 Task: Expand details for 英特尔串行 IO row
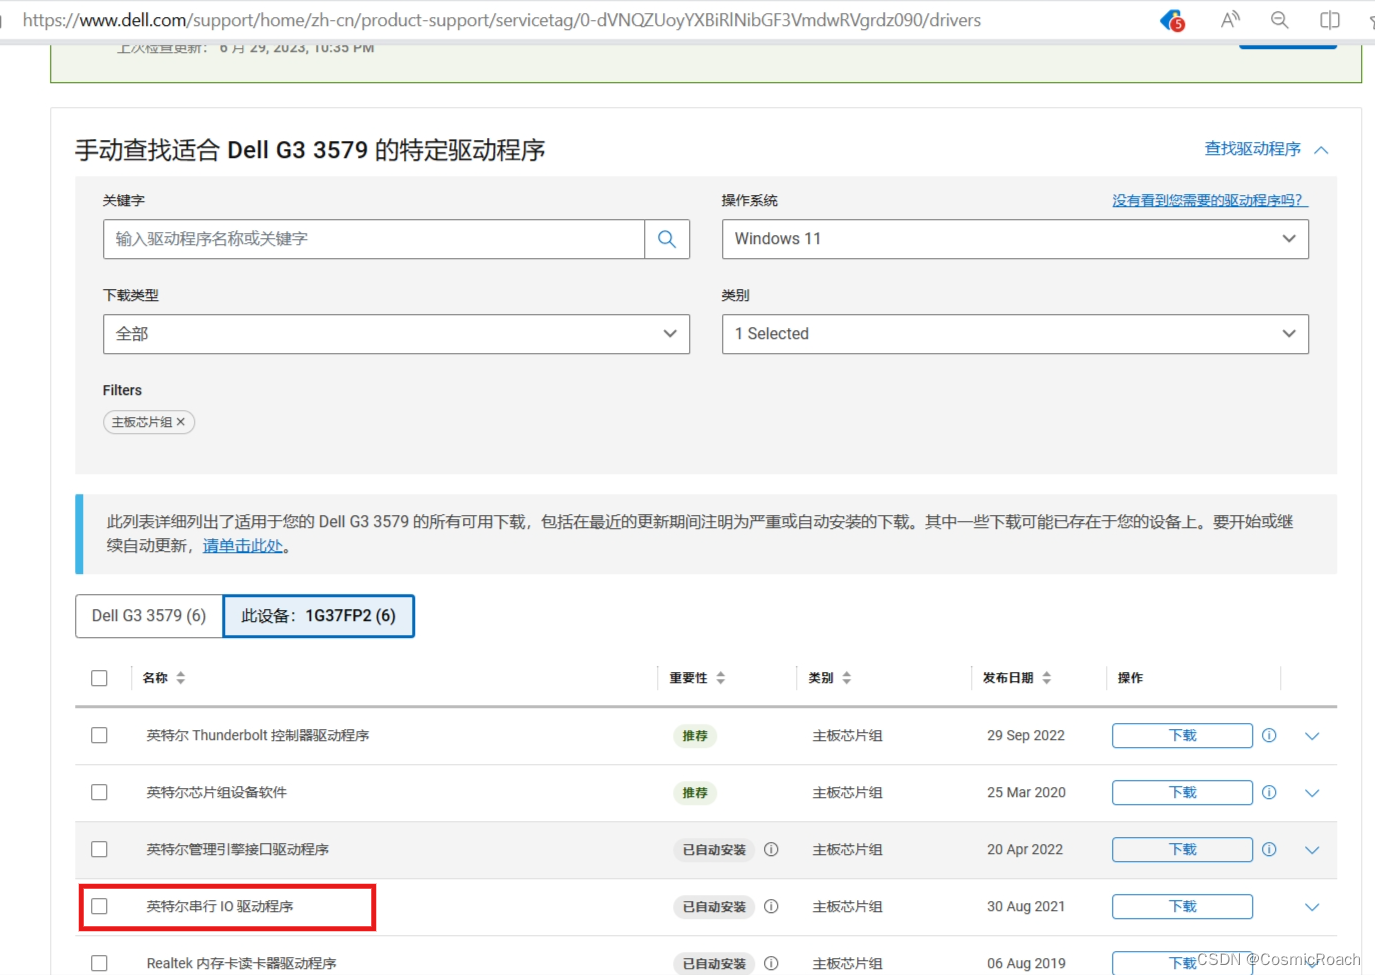click(x=1312, y=907)
